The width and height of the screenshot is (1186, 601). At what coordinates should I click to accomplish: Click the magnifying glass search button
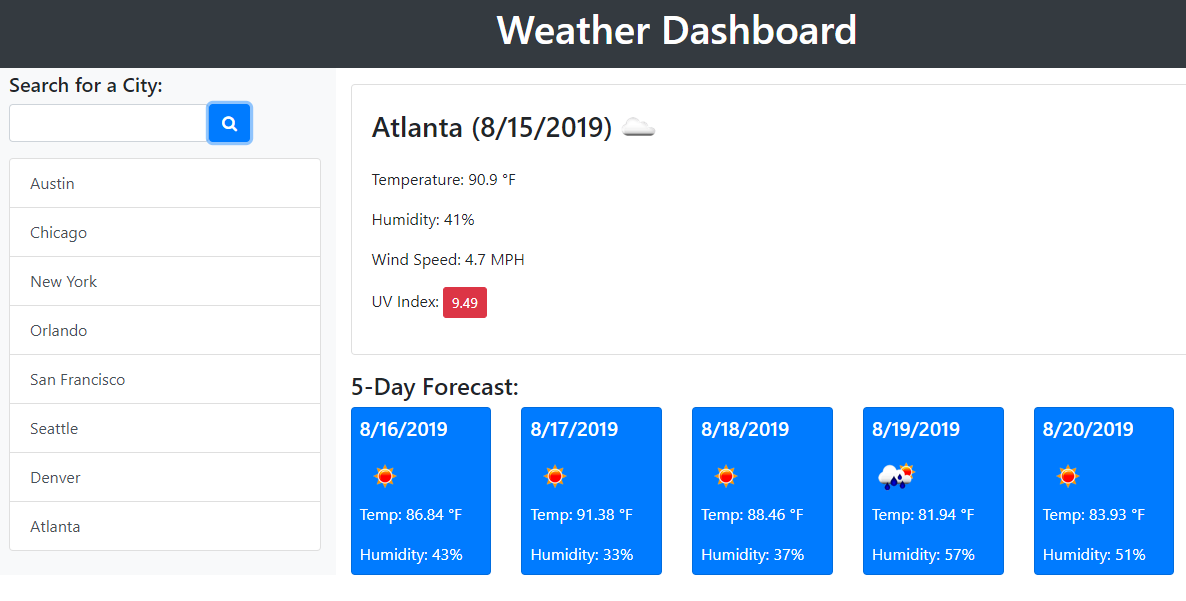click(x=229, y=123)
